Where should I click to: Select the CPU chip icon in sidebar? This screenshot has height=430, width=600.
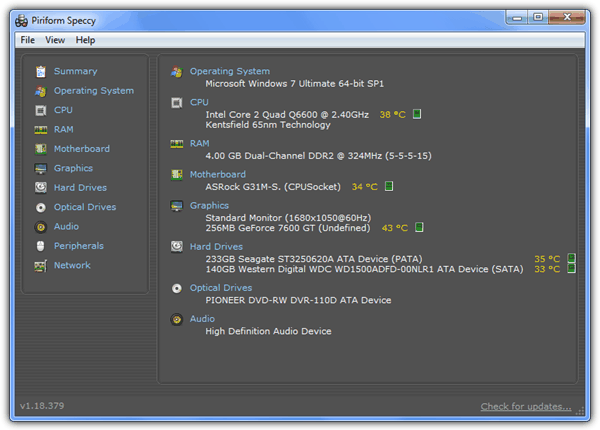[x=41, y=111]
